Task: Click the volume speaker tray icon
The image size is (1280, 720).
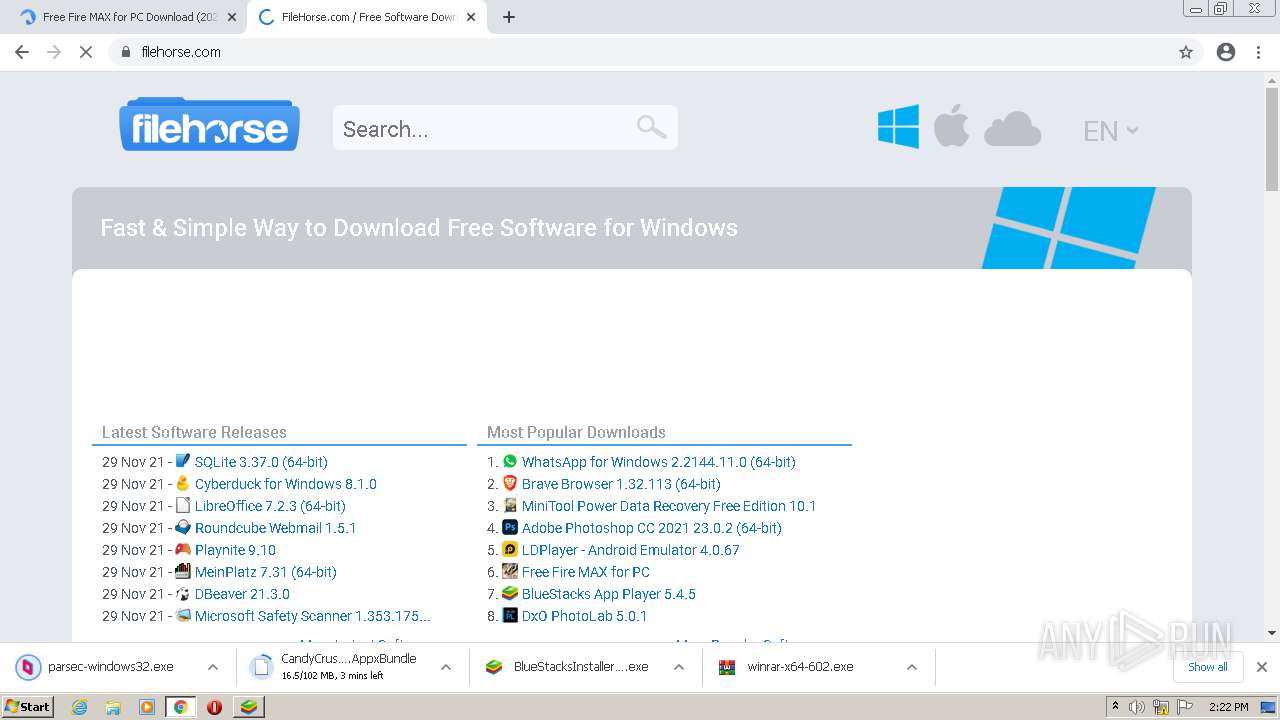Action: tap(1137, 707)
